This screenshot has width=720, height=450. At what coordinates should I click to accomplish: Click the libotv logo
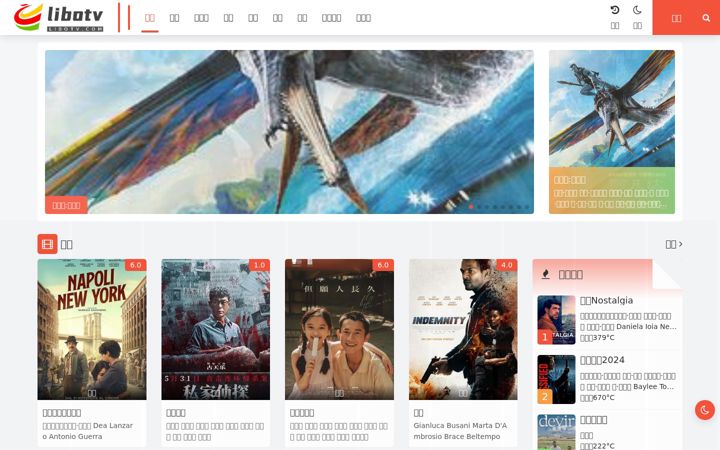tap(58, 17)
